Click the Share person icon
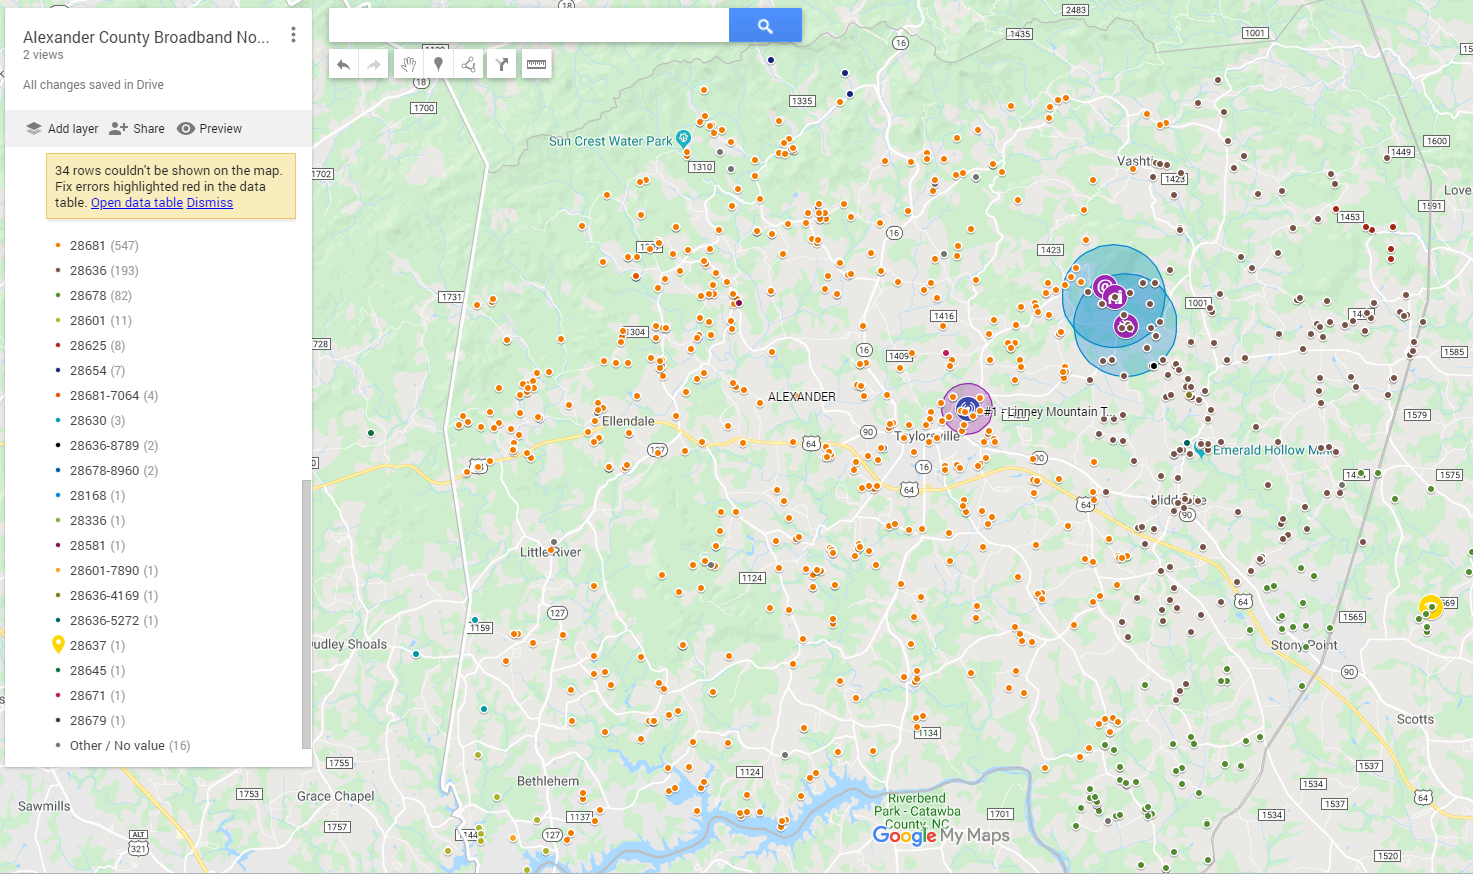 click(119, 129)
